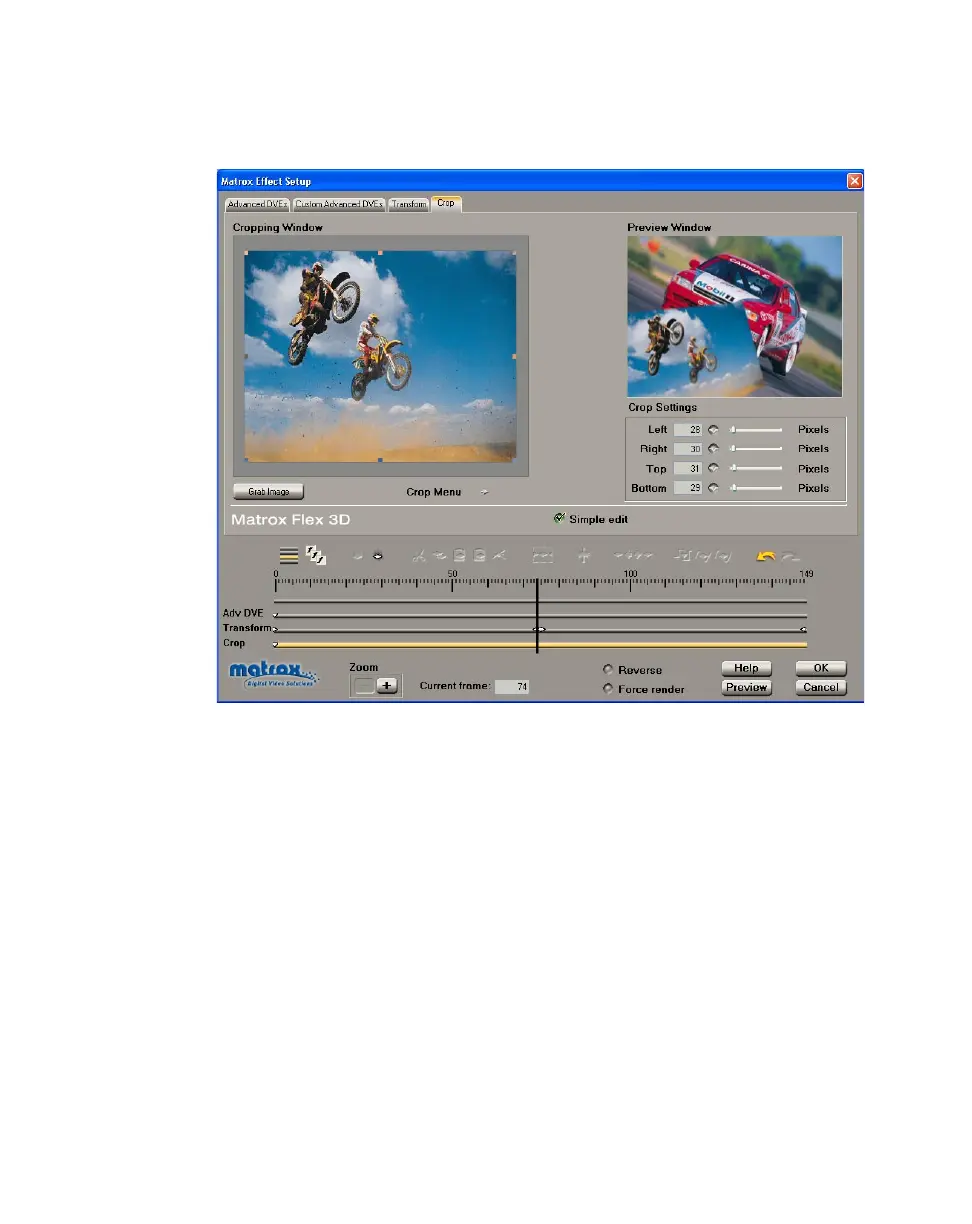The image size is (972, 1224).
Task: Click the Current frame field showing 74
Action: 512,687
